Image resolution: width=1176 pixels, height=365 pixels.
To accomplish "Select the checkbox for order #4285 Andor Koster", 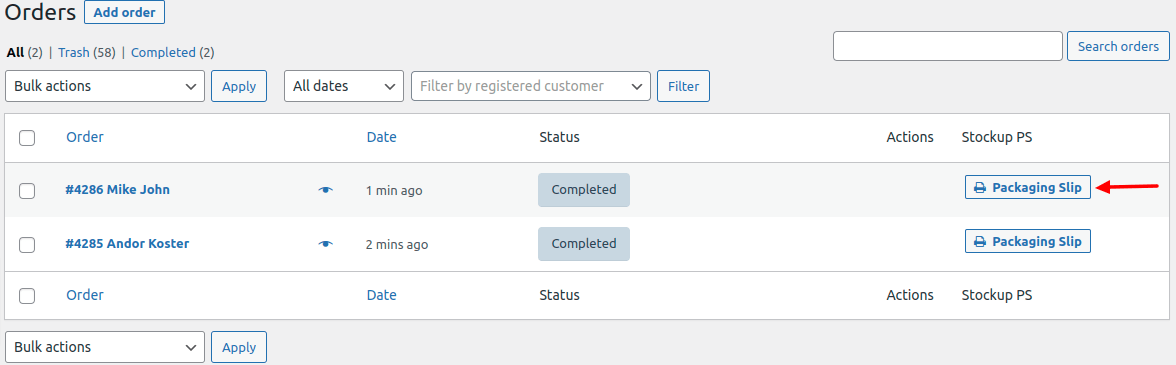I will pyautogui.click(x=27, y=244).
